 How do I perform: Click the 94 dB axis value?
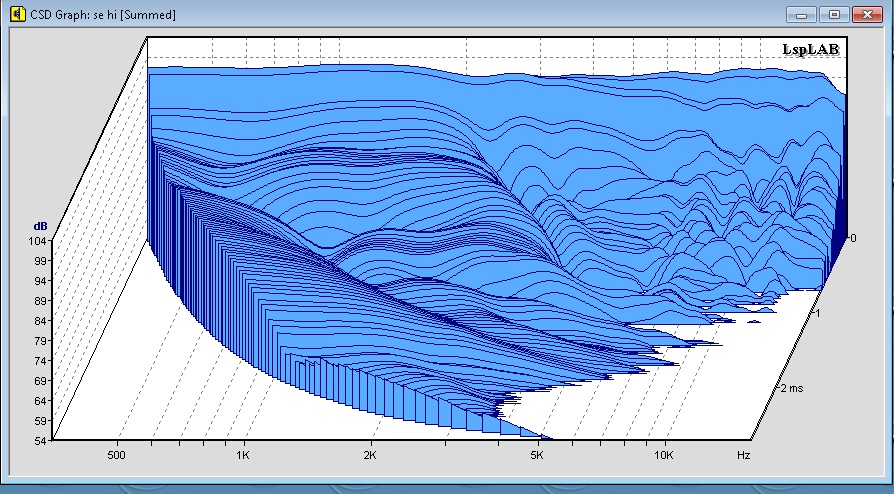[x=39, y=281]
